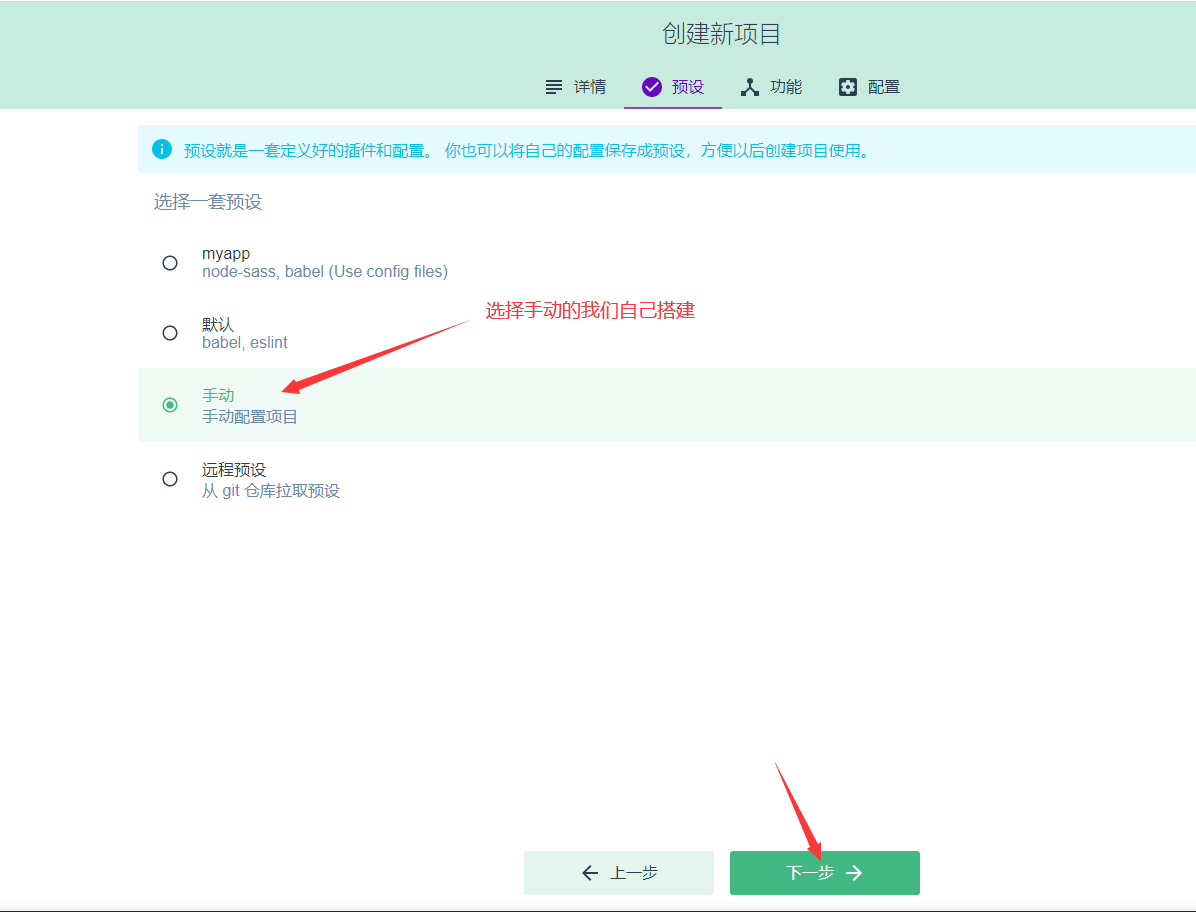Viewport: 1196px width, 912px height.
Task: Click the 手动配置项目 description
Action: click(x=250, y=416)
